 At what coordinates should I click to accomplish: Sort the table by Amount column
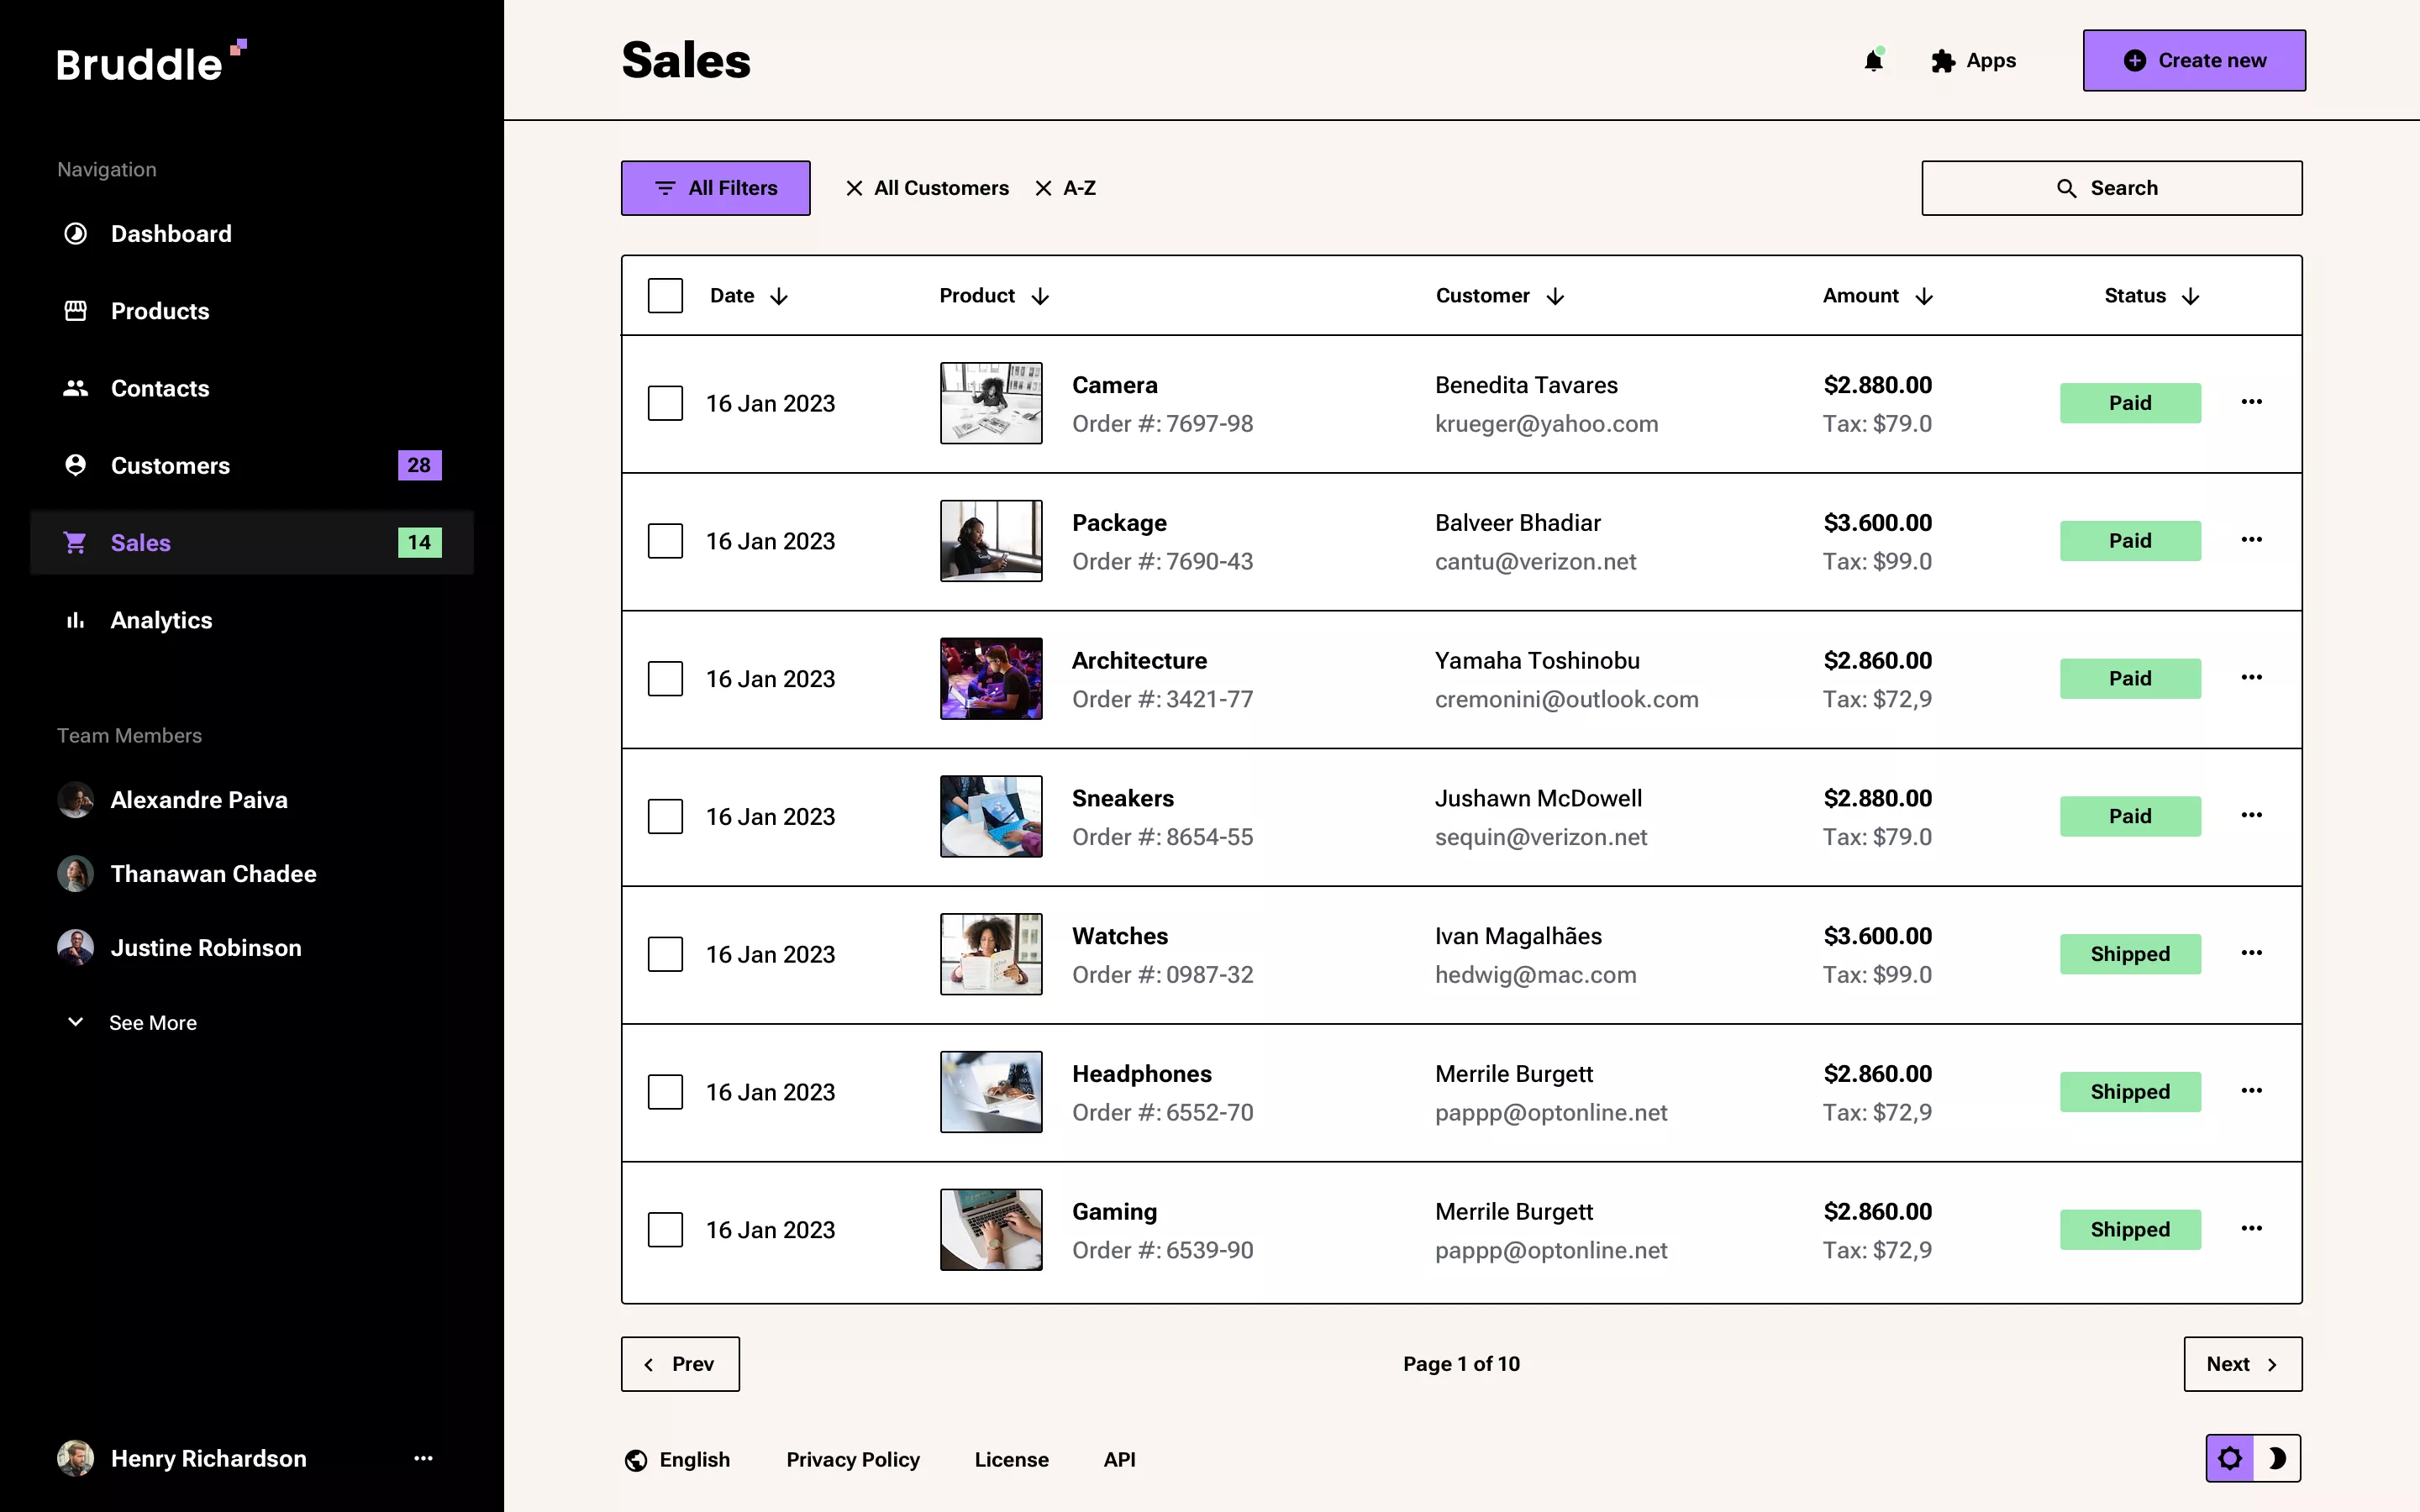tap(1925, 296)
